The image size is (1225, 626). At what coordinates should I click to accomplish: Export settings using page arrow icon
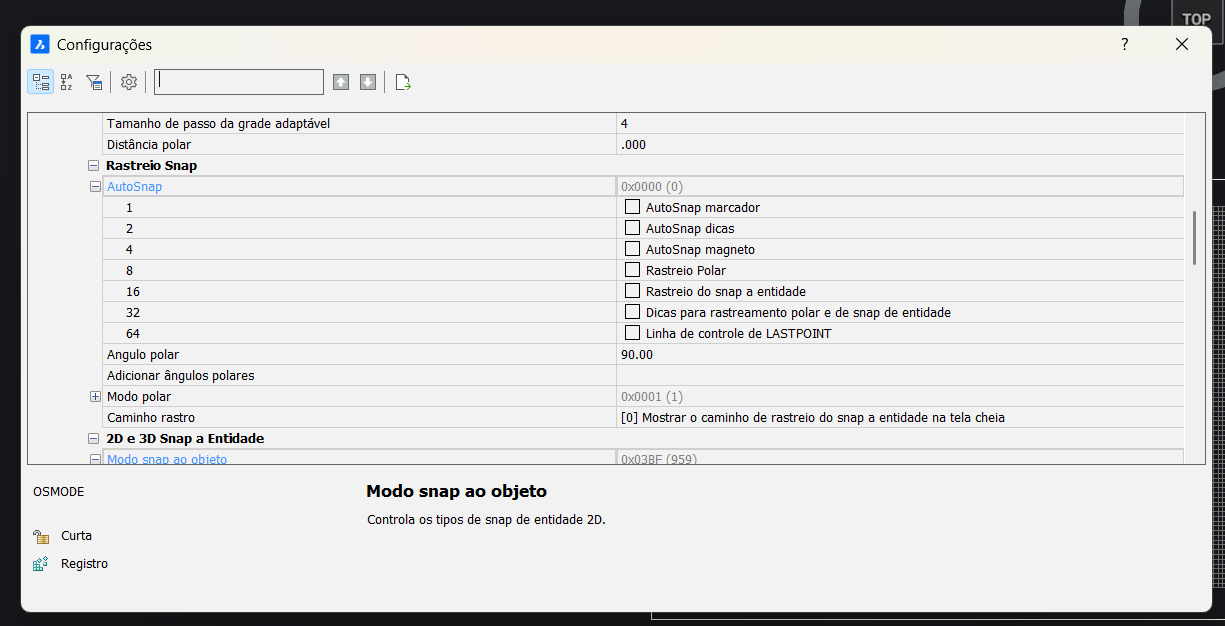tap(403, 82)
